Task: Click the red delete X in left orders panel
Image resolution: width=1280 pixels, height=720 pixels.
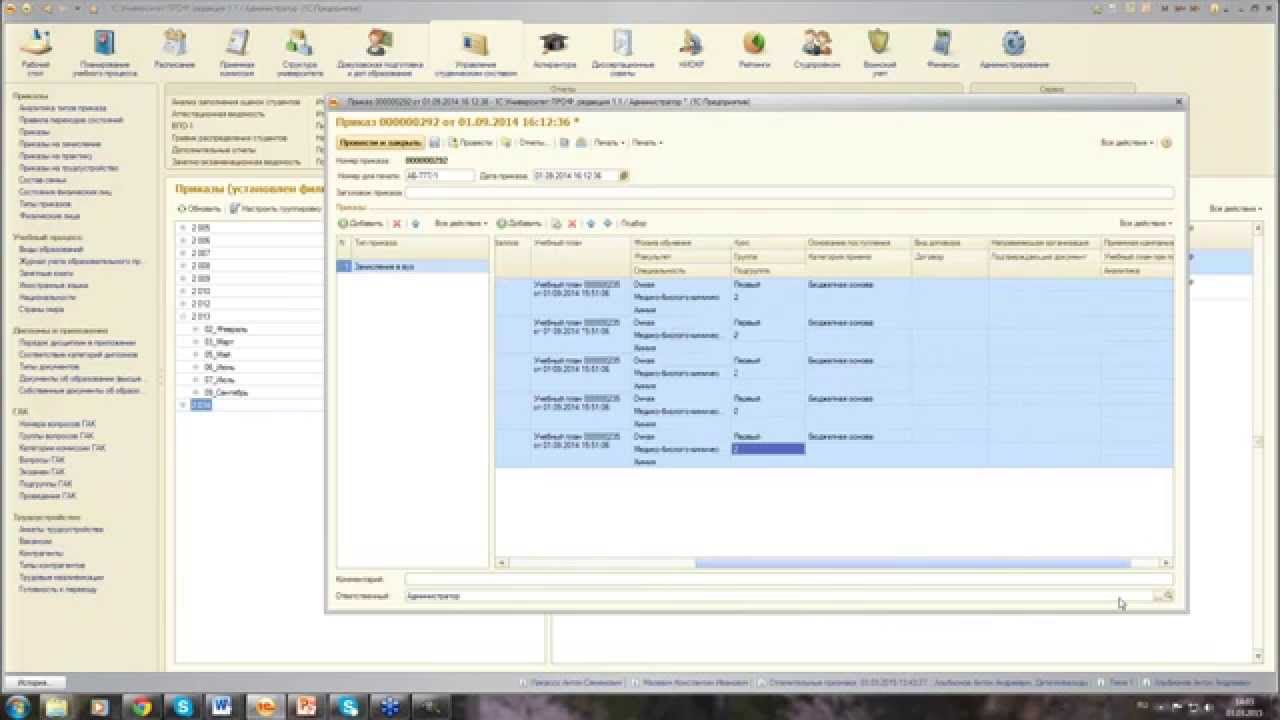Action: (x=397, y=223)
